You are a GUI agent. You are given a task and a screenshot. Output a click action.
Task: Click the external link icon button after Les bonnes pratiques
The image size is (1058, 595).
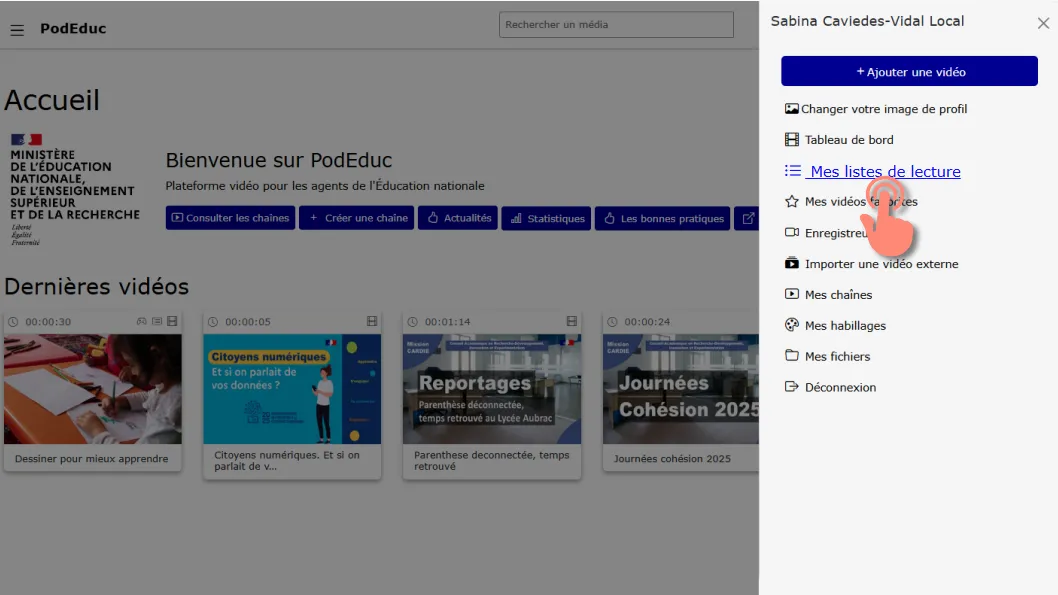747,218
